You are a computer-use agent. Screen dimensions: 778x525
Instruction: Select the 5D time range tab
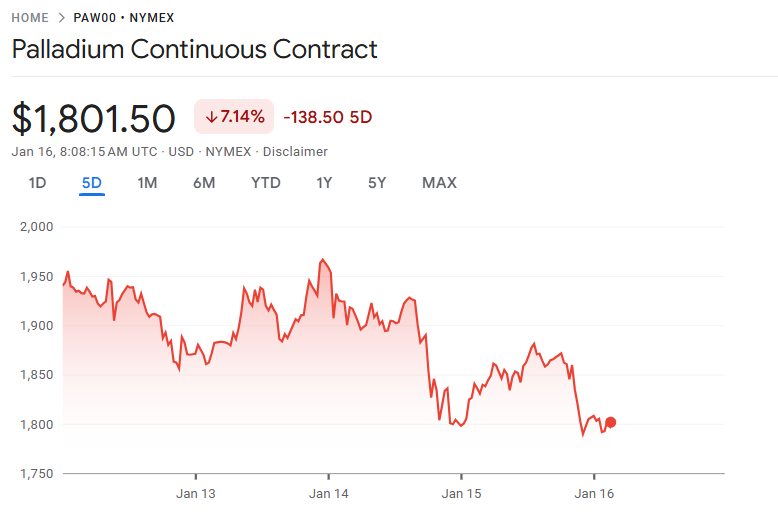92,182
